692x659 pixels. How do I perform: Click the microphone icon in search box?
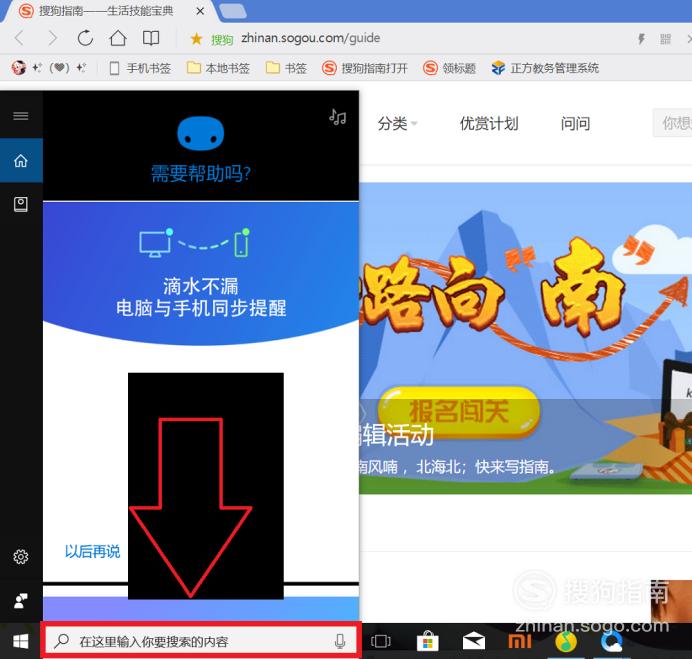click(340, 641)
